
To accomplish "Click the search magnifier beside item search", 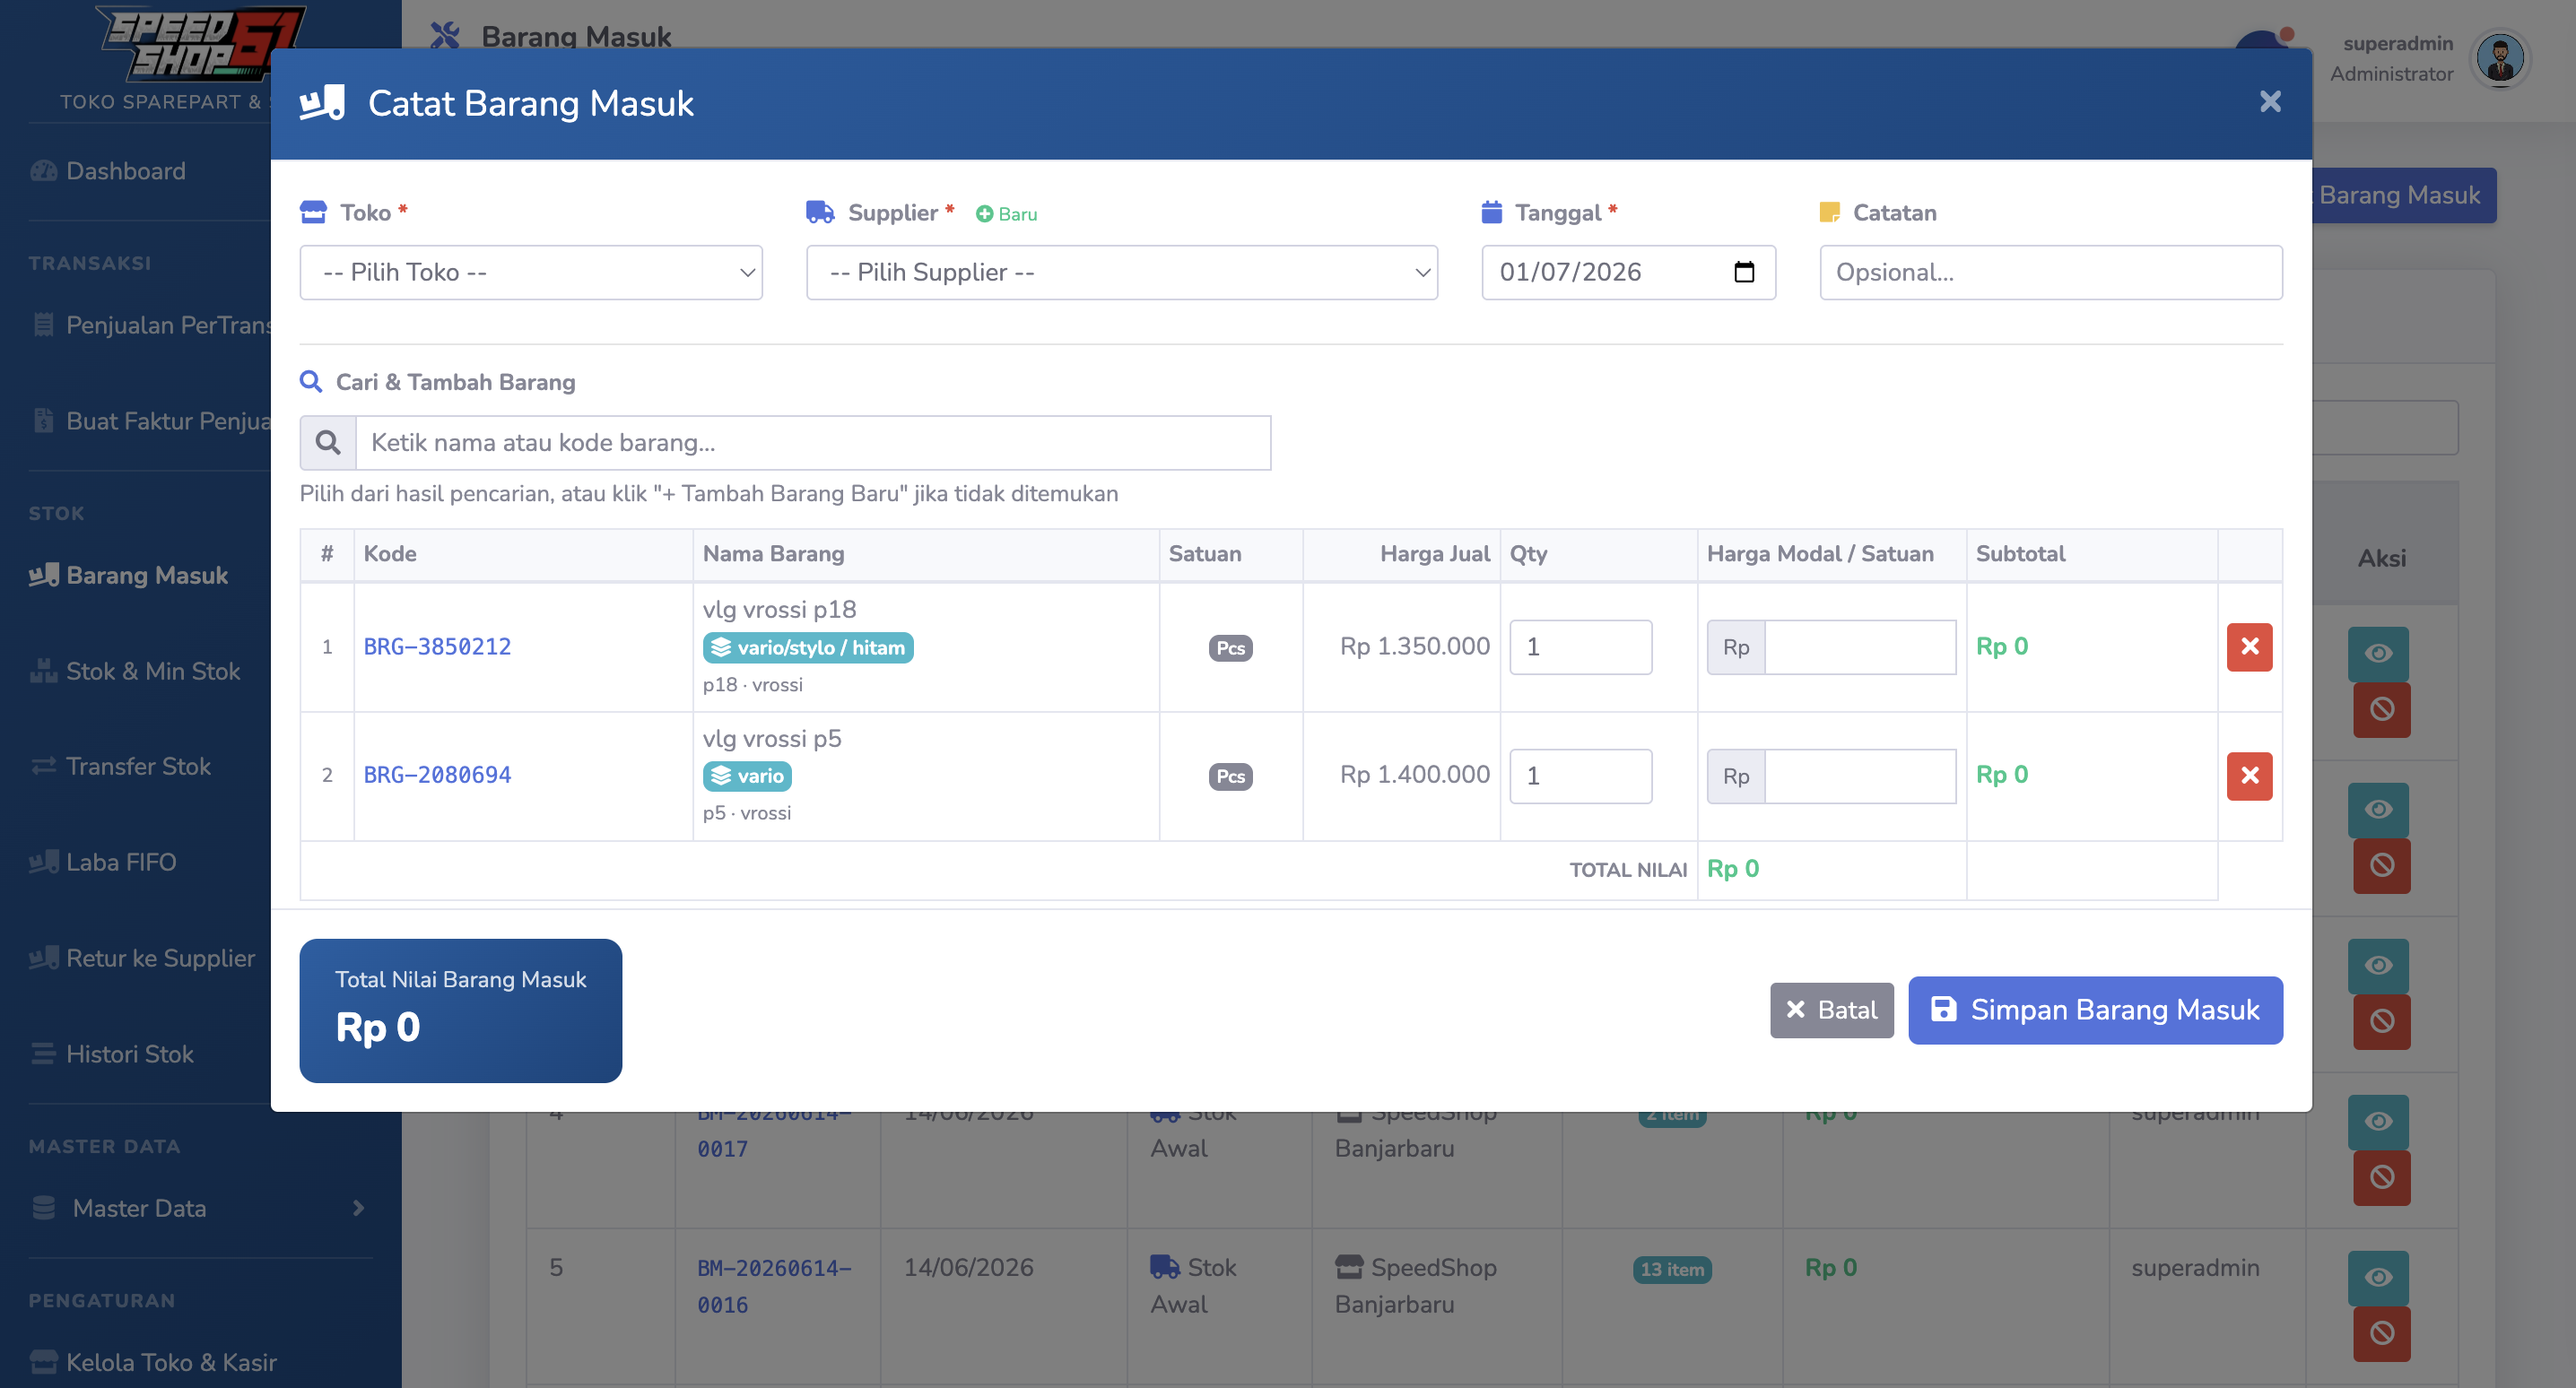I will pos(328,443).
